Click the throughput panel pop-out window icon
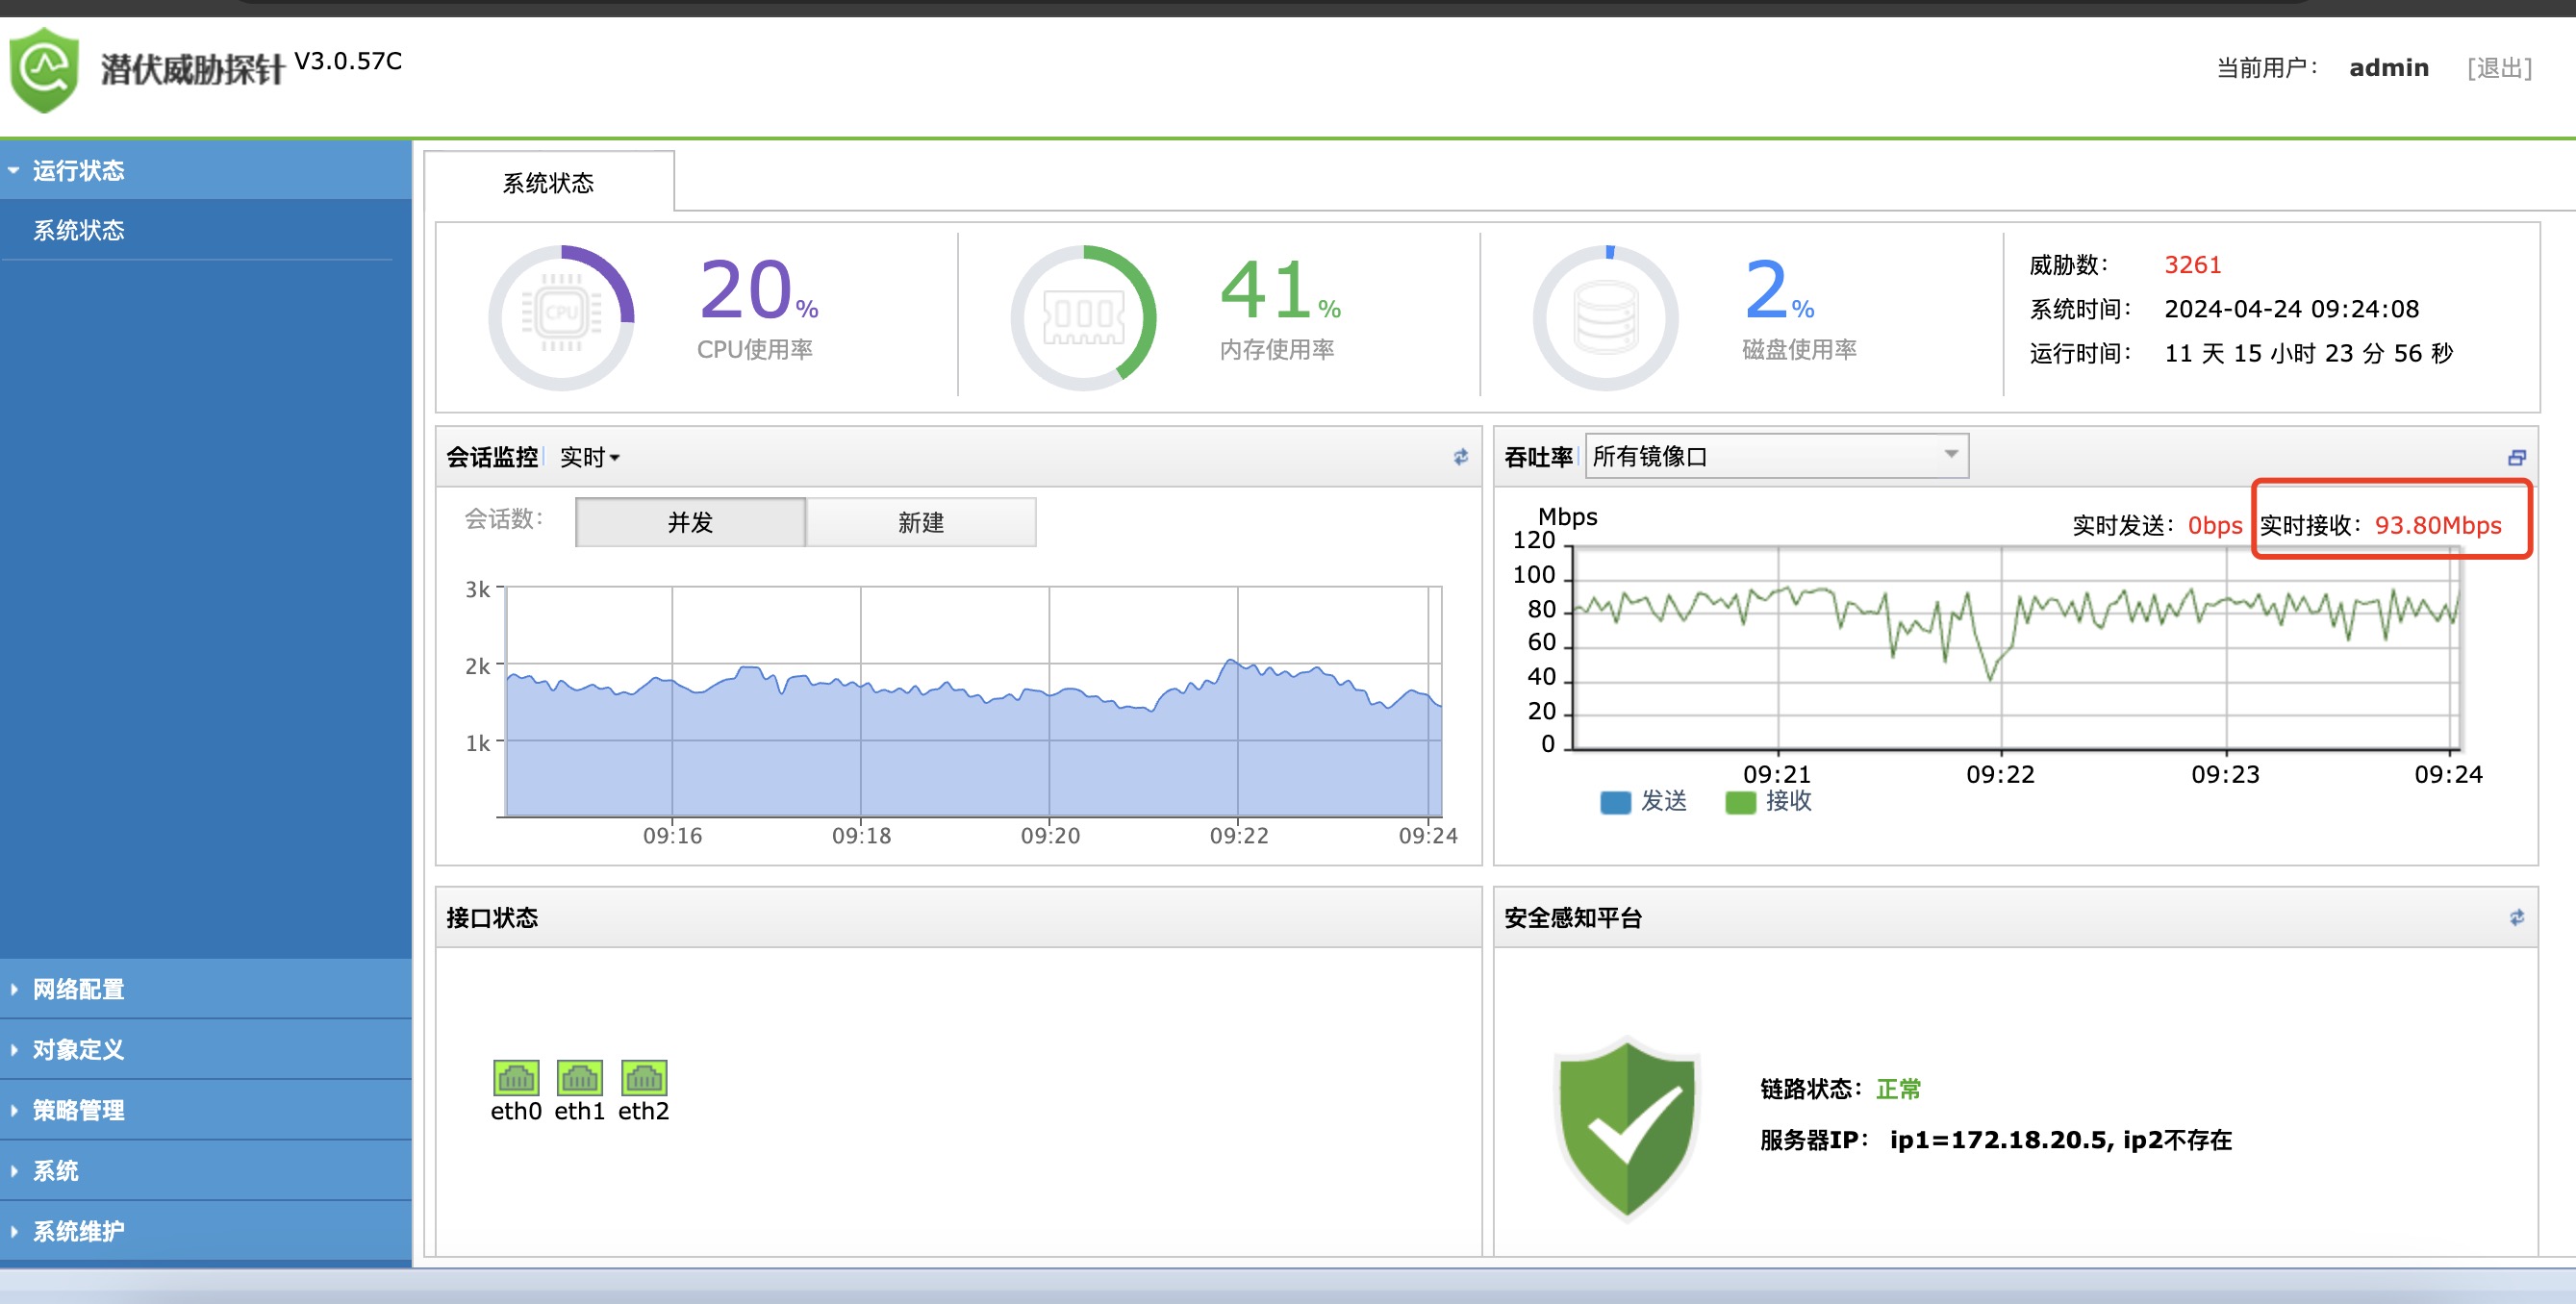The height and width of the screenshot is (1304, 2576). tap(2517, 457)
